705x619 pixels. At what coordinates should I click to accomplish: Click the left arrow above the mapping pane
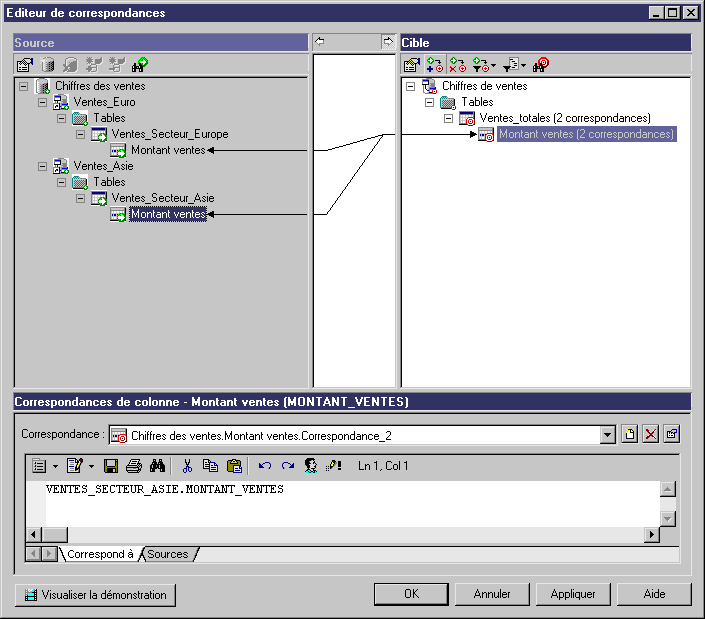pos(320,42)
